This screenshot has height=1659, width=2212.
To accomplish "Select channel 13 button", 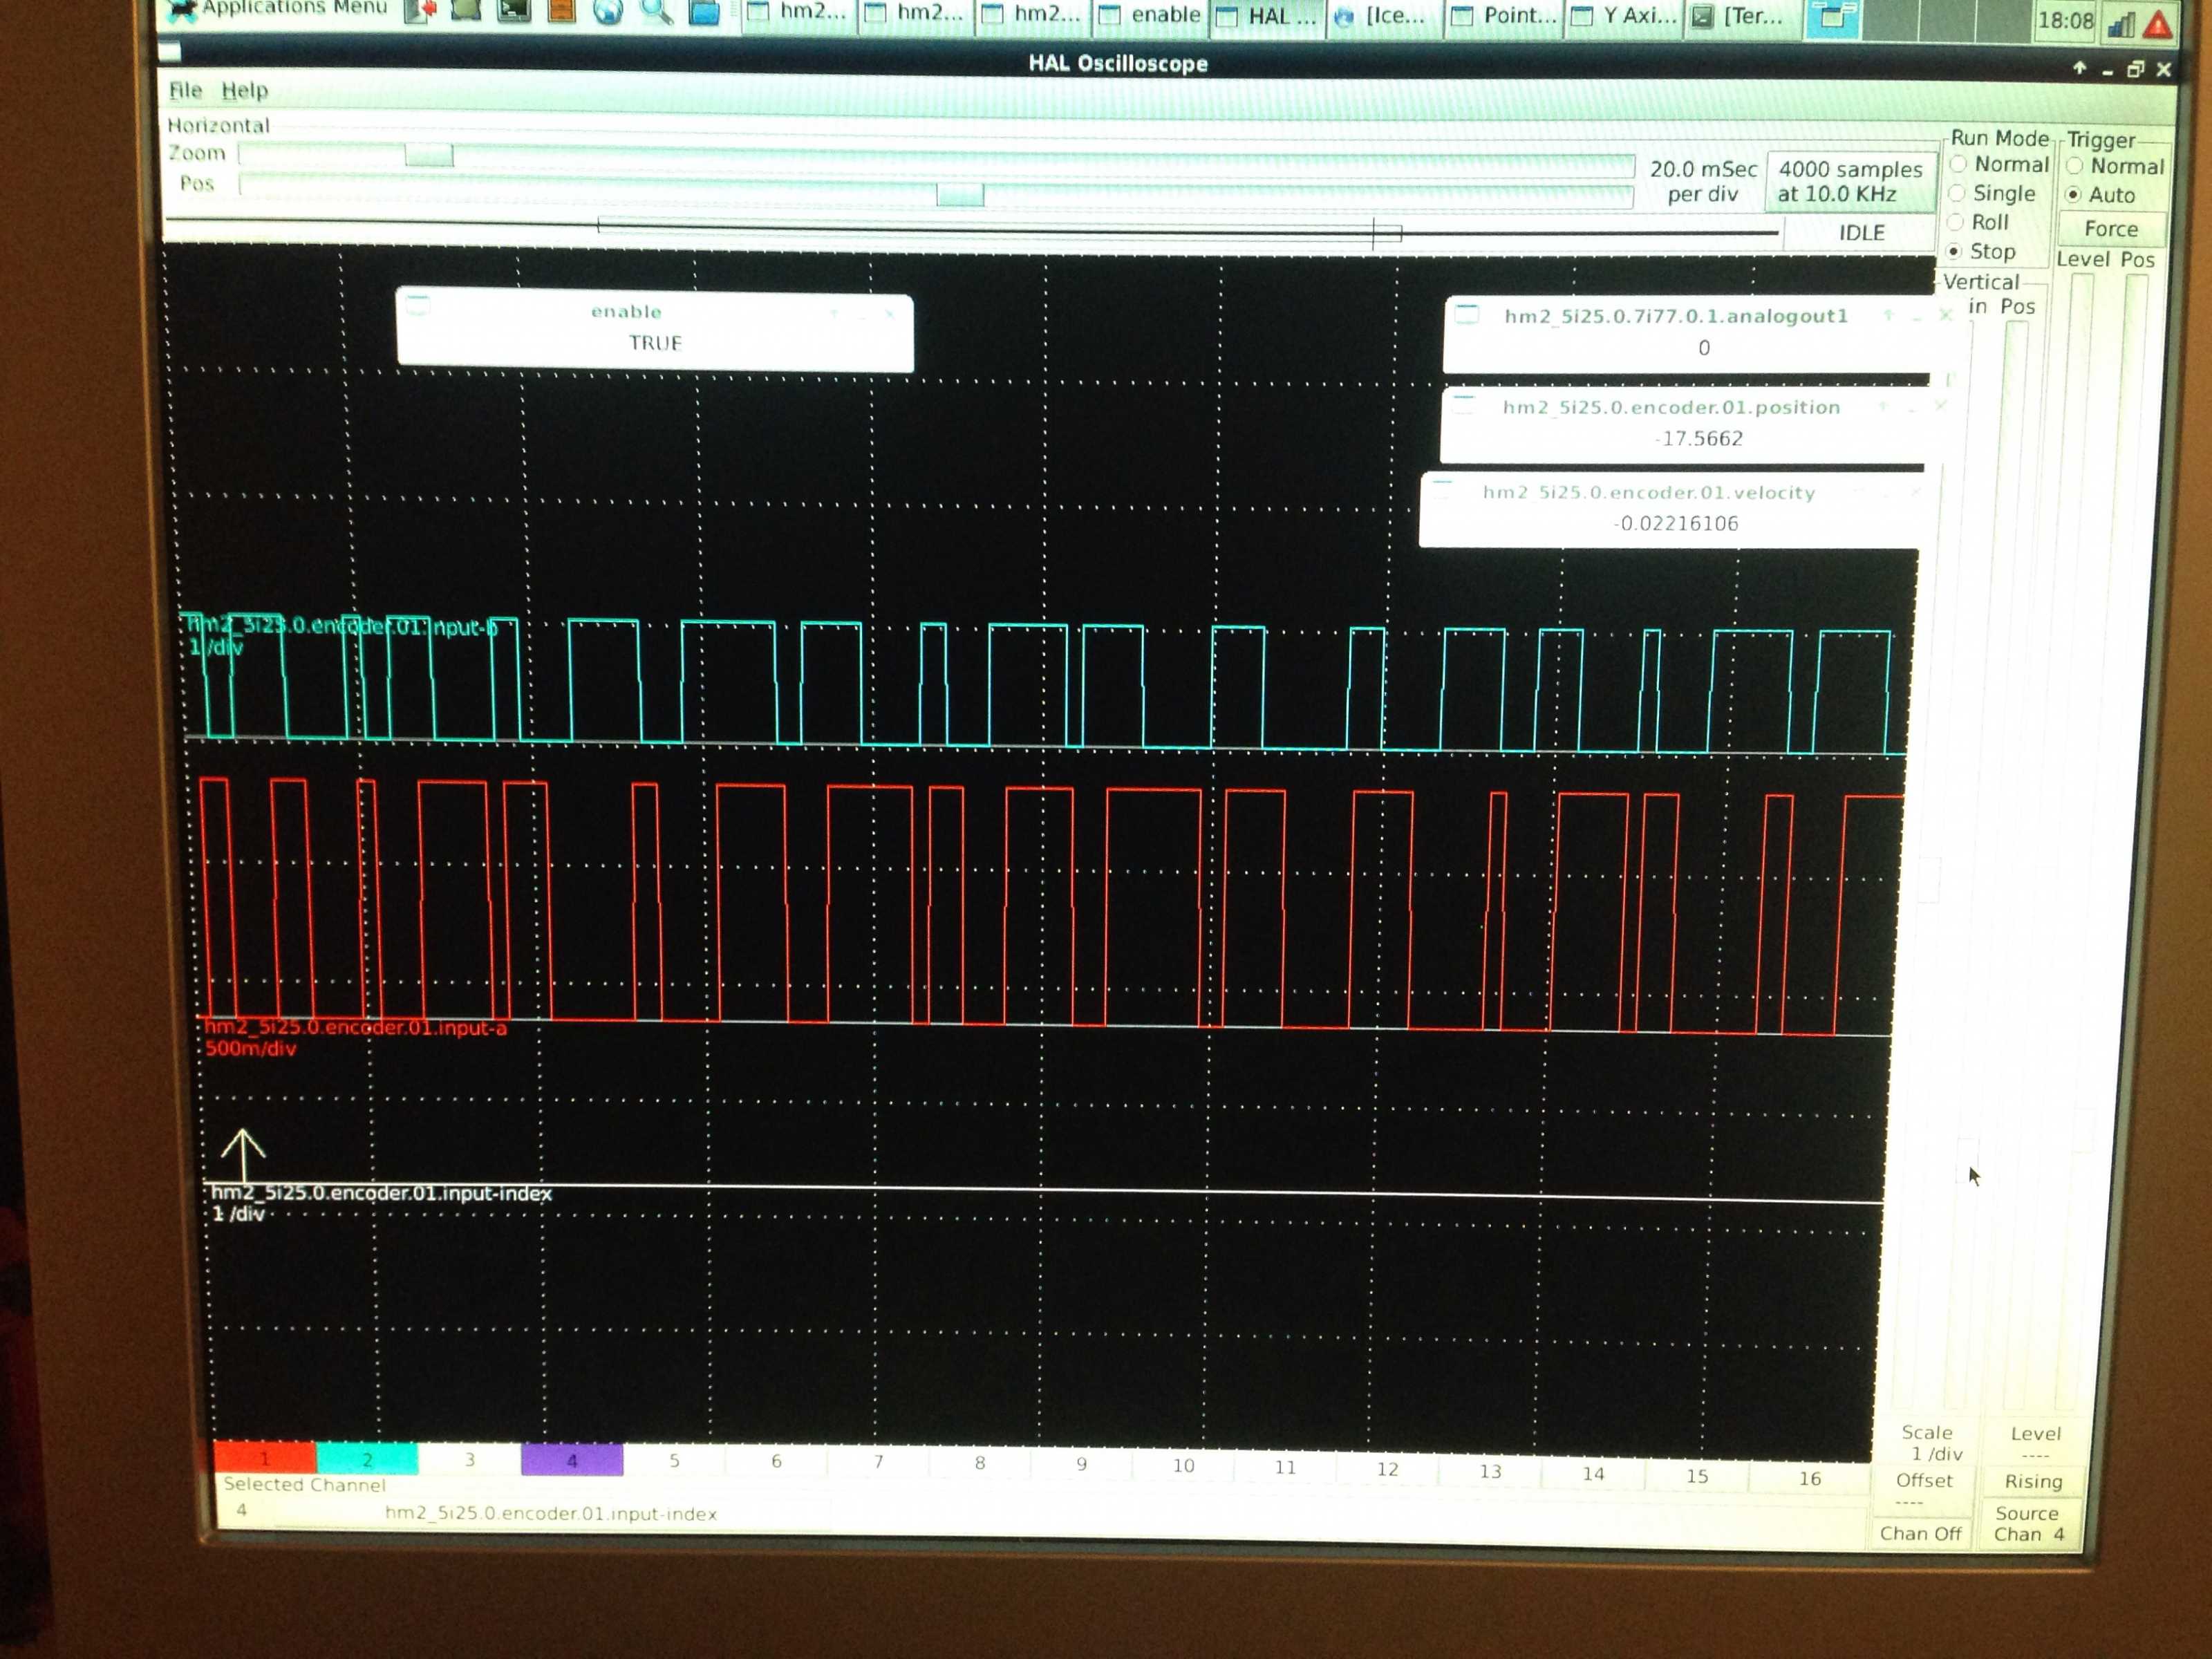I will (1491, 1472).
